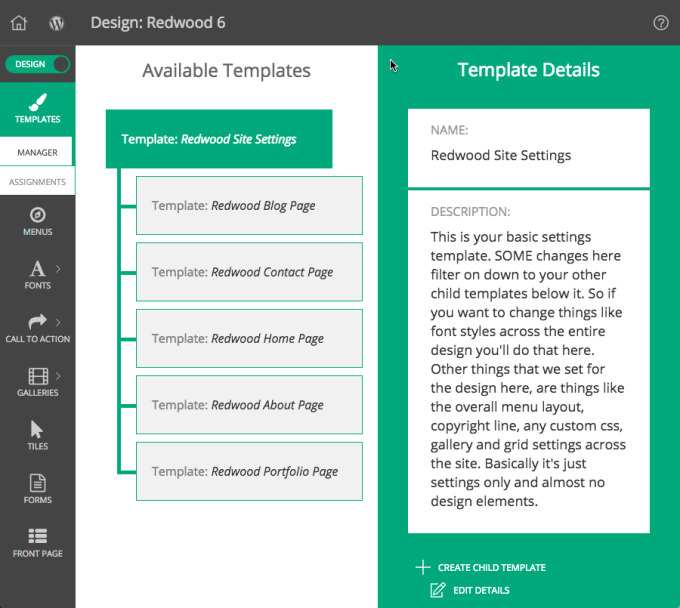680x608 pixels.
Task: Toggle the Design mode switch
Action: 38,64
